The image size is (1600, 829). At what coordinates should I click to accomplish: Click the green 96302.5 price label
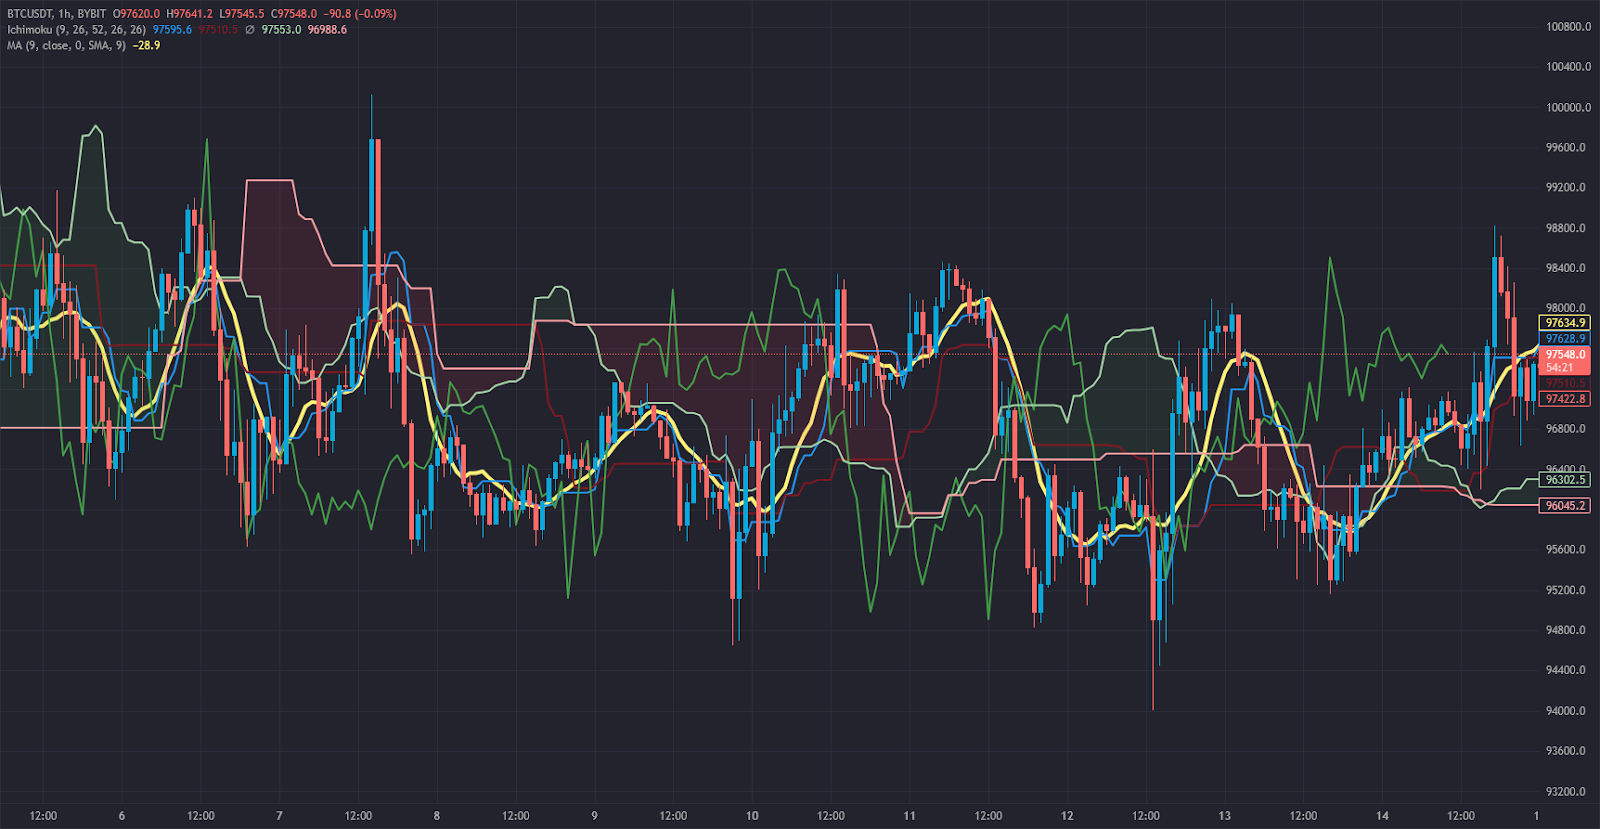[1565, 480]
